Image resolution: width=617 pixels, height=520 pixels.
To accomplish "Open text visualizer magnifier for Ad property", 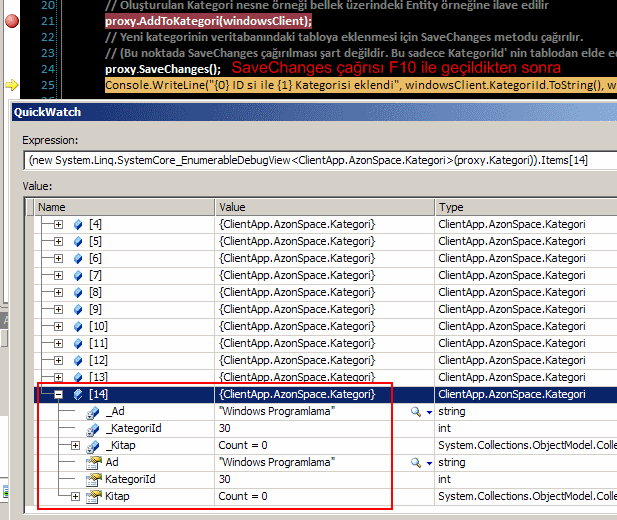I will [415, 462].
